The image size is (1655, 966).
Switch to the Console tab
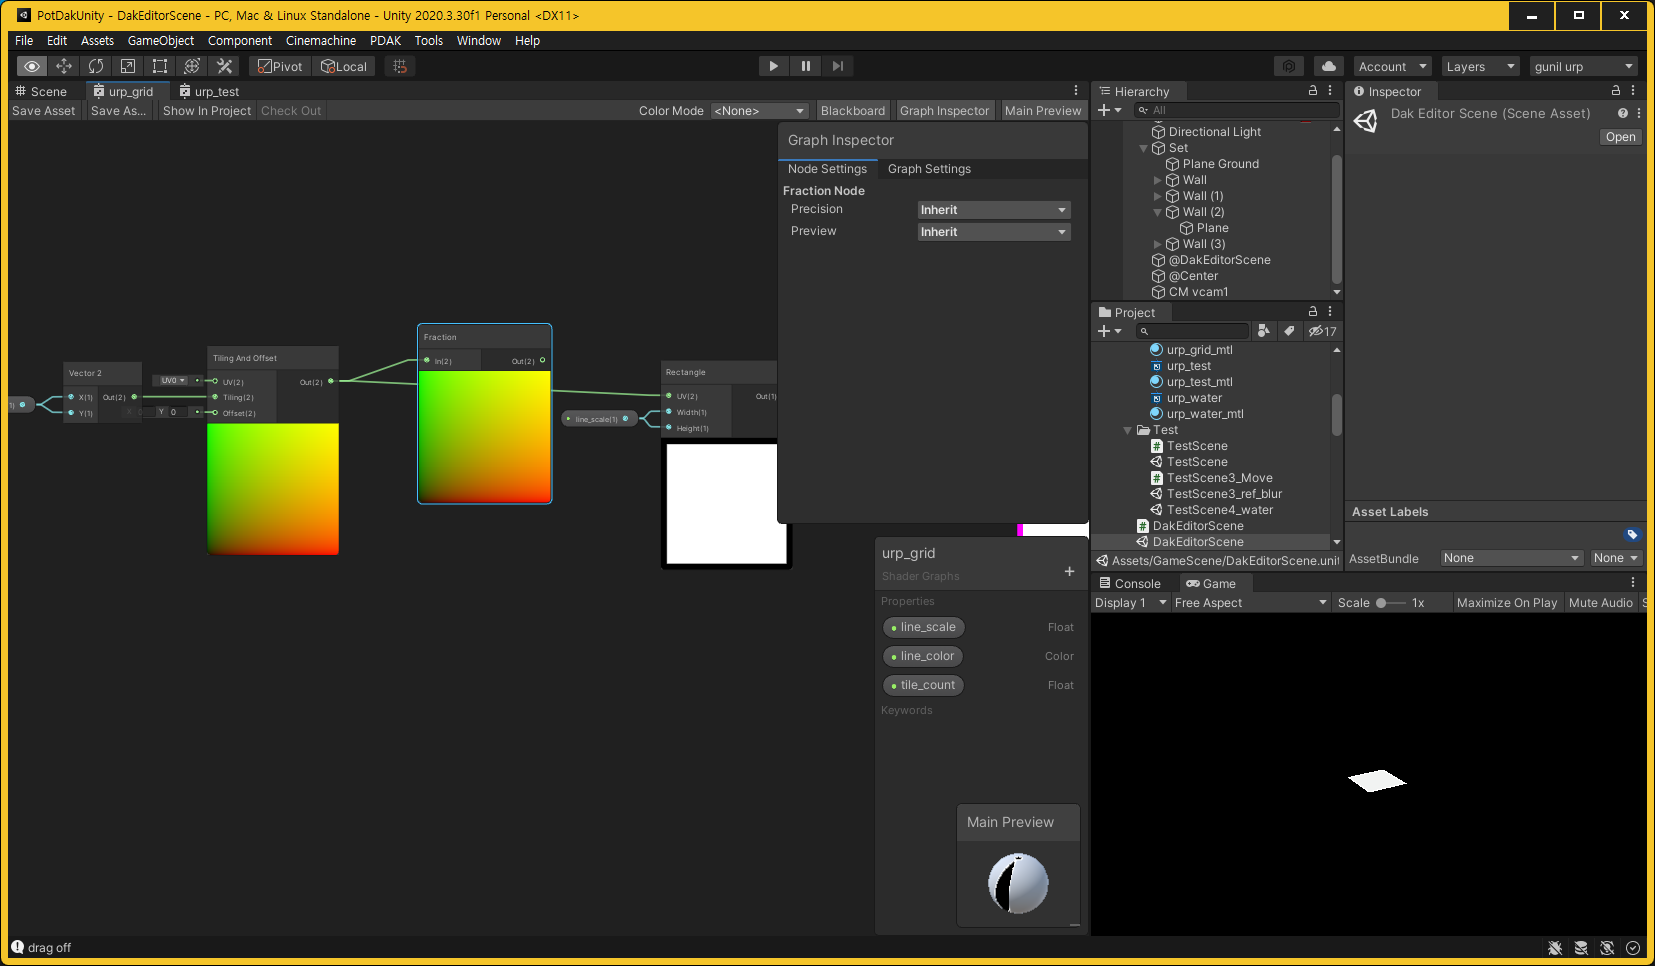pos(1130,584)
